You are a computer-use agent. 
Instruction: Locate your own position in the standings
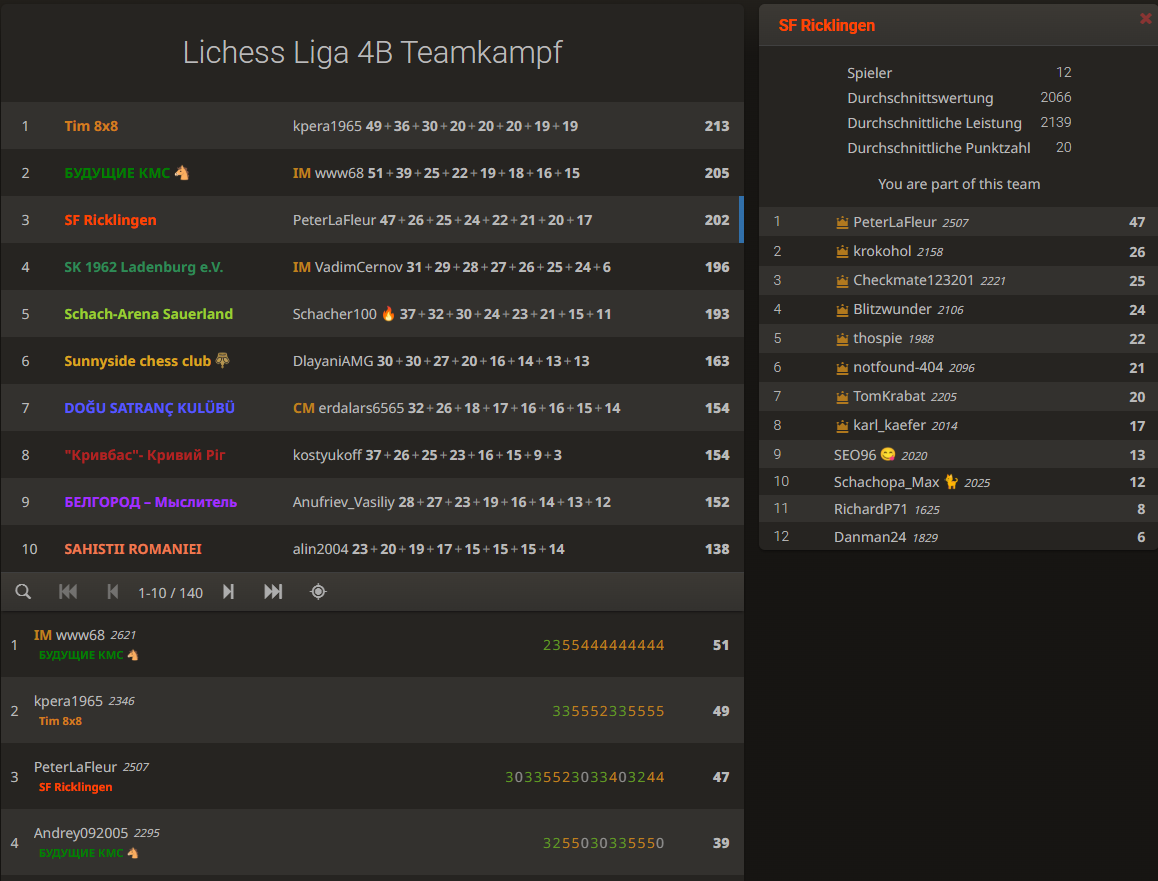click(317, 591)
